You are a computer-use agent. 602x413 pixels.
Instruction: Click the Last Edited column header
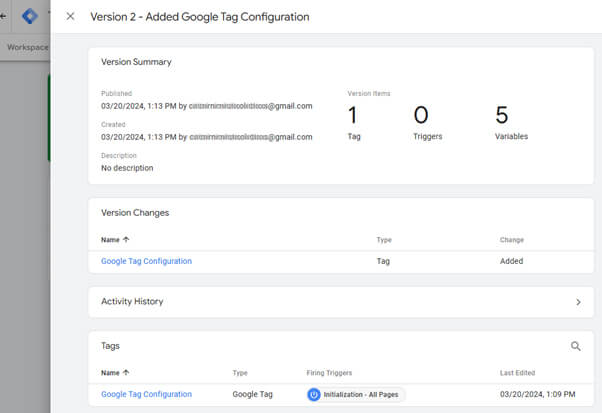click(517, 373)
